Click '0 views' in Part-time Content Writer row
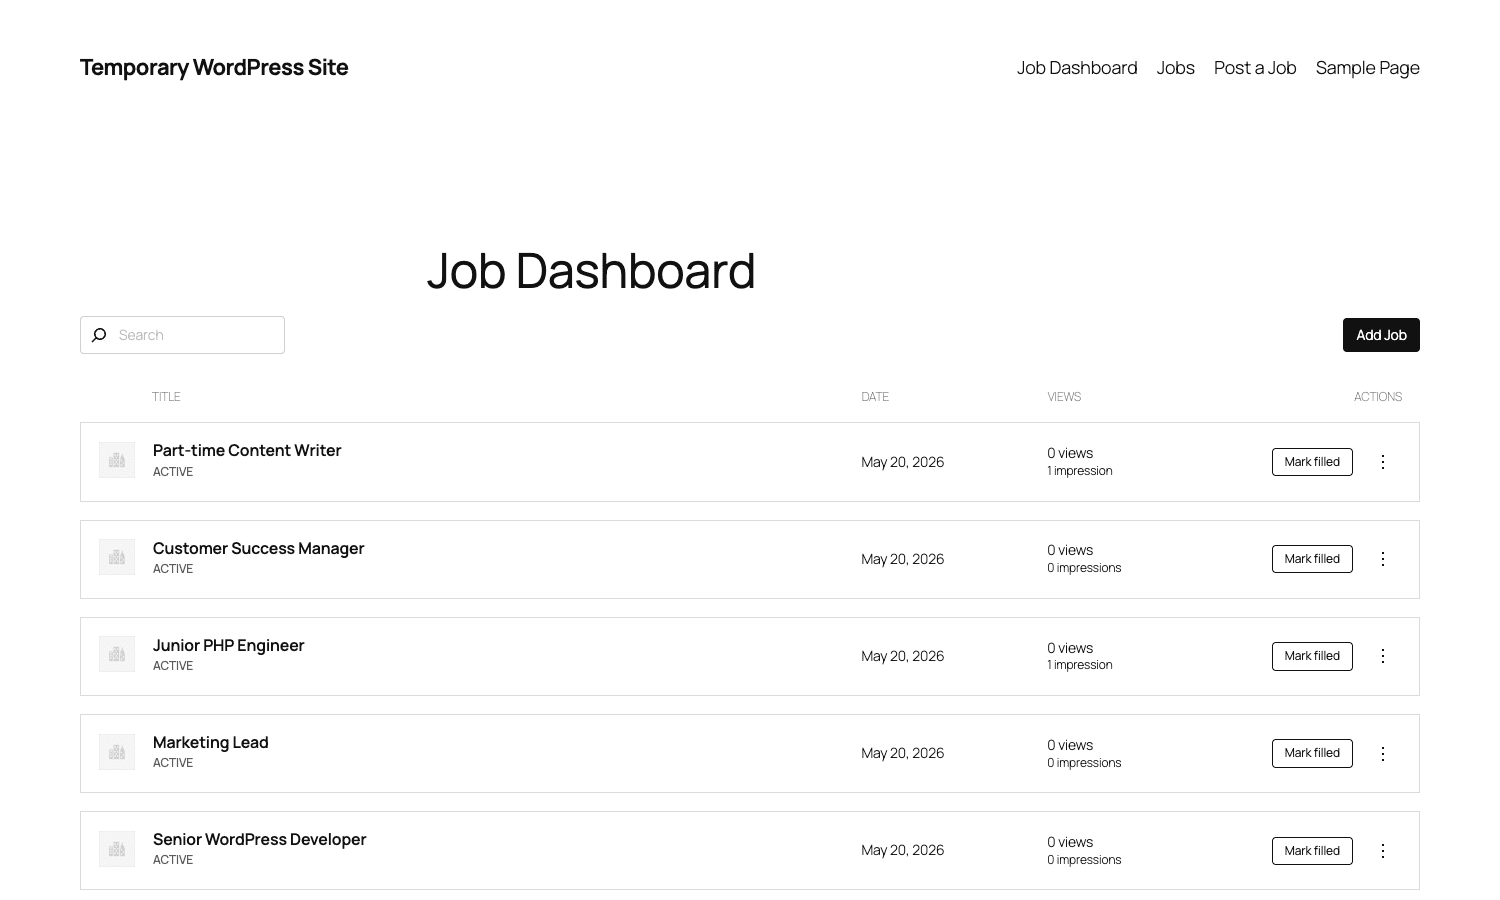The image size is (1500, 900). click(1070, 453)
